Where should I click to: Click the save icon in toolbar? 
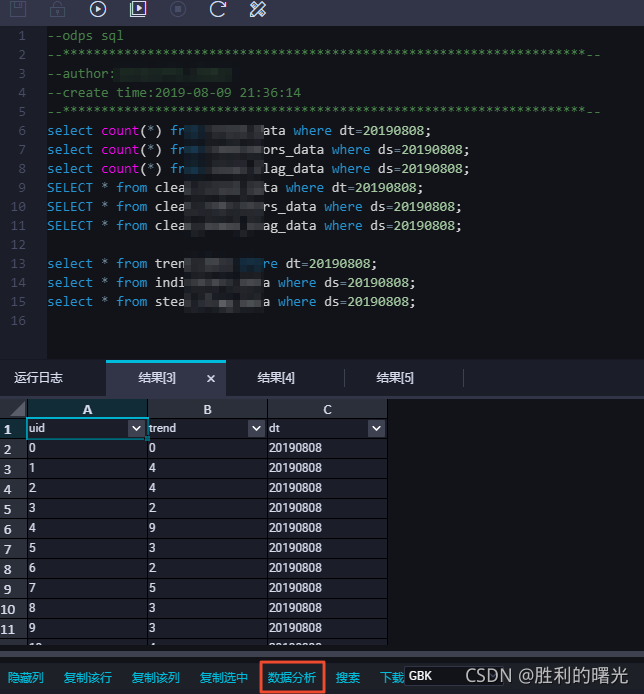point(18,8)
